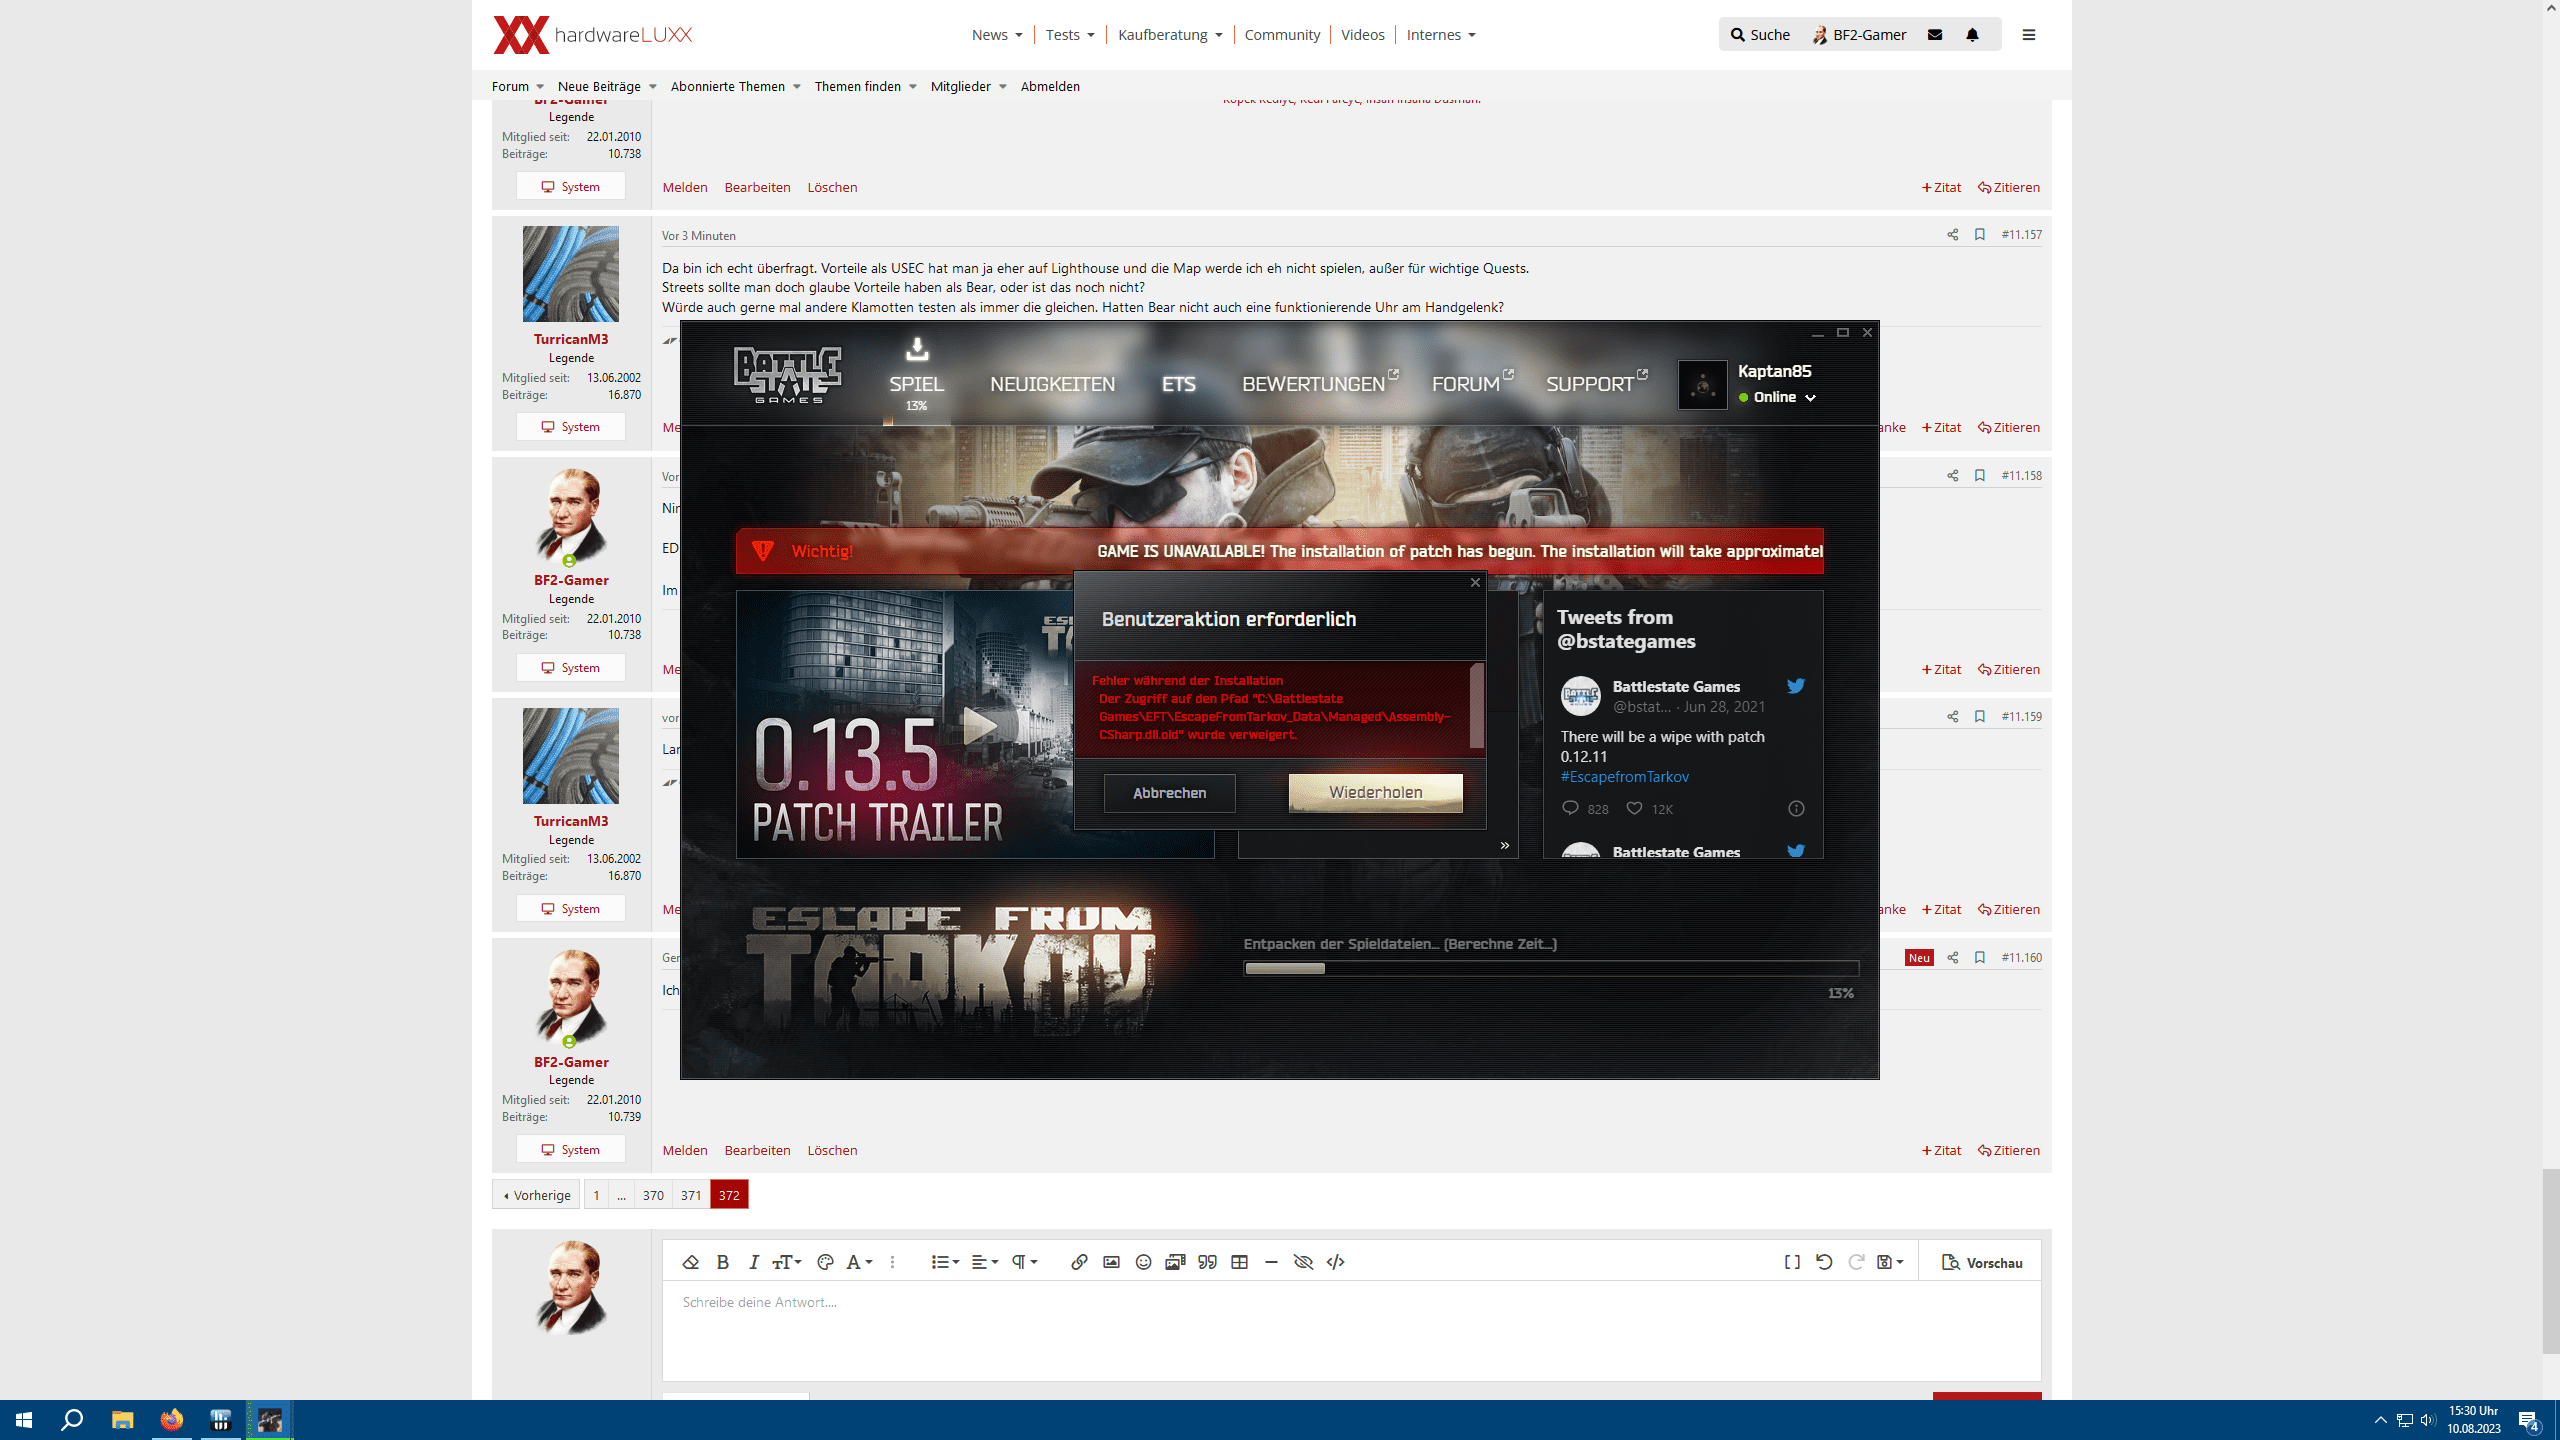
Task: Click the install progress bar
Action: click(x=1551, y=968)
